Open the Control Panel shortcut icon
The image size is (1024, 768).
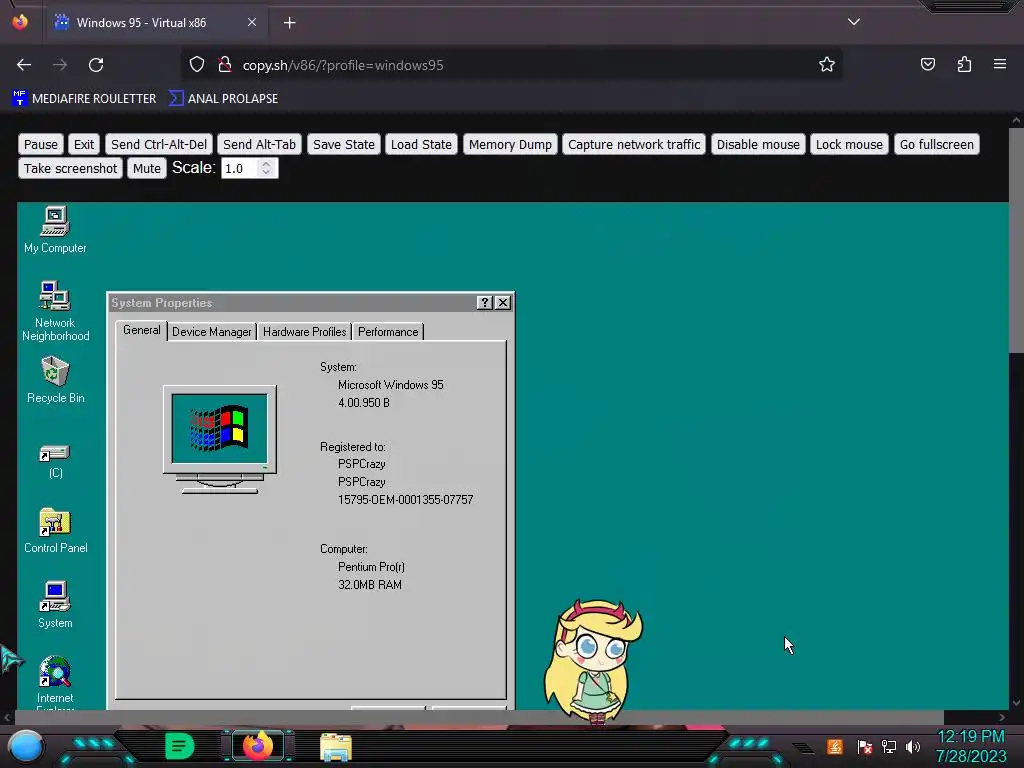(x=55, y=530)
